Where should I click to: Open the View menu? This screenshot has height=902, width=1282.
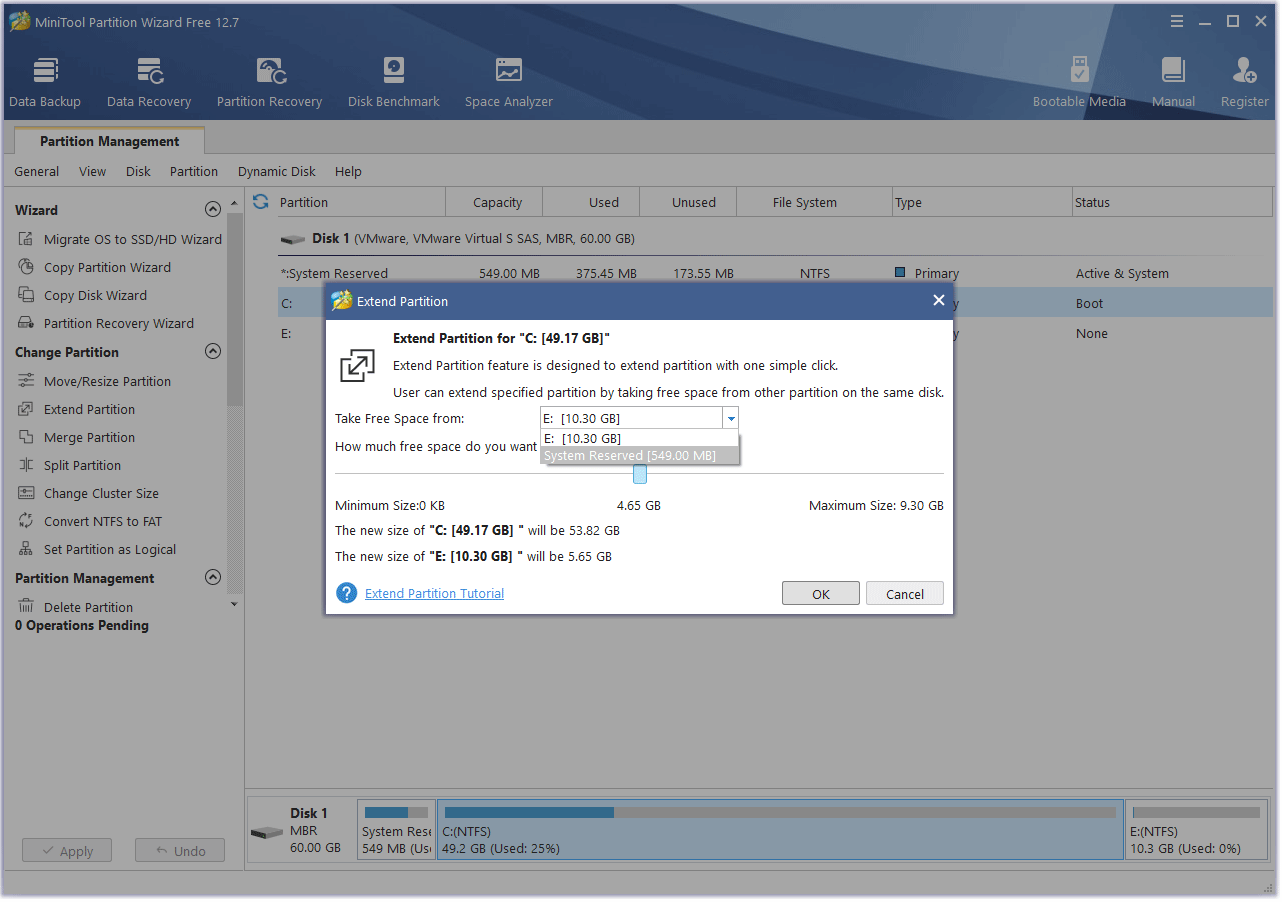click(x=93, y=171)
